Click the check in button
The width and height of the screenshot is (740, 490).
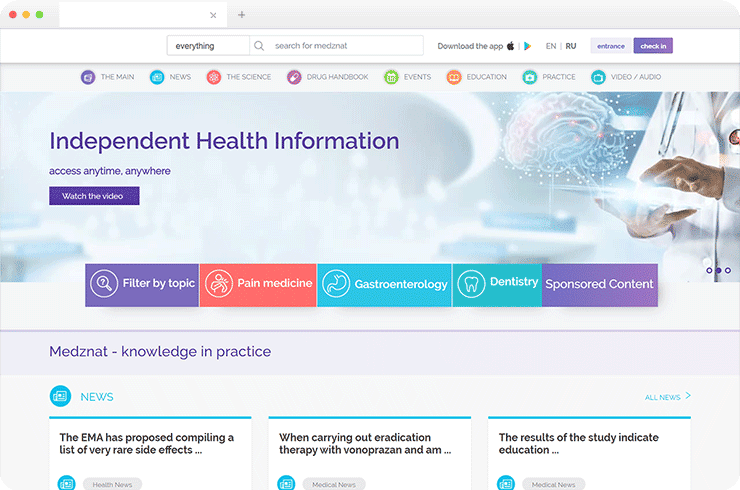pyautogui.click(x=653, y=46)
